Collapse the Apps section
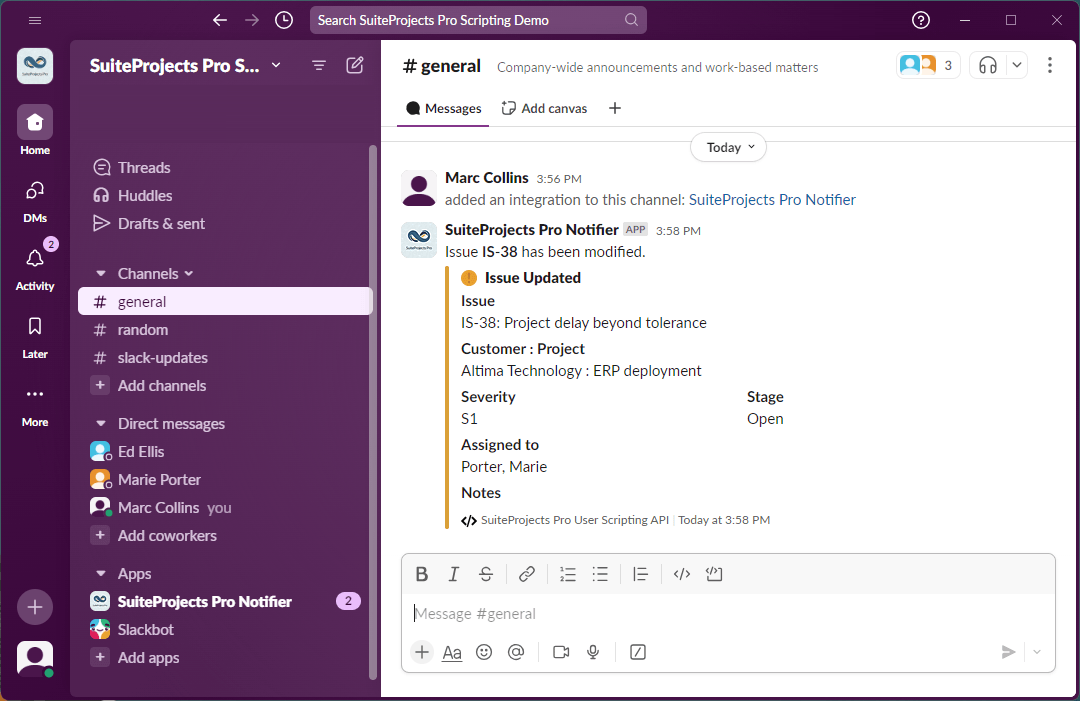The image size is (1080, 701). (101, 574)
